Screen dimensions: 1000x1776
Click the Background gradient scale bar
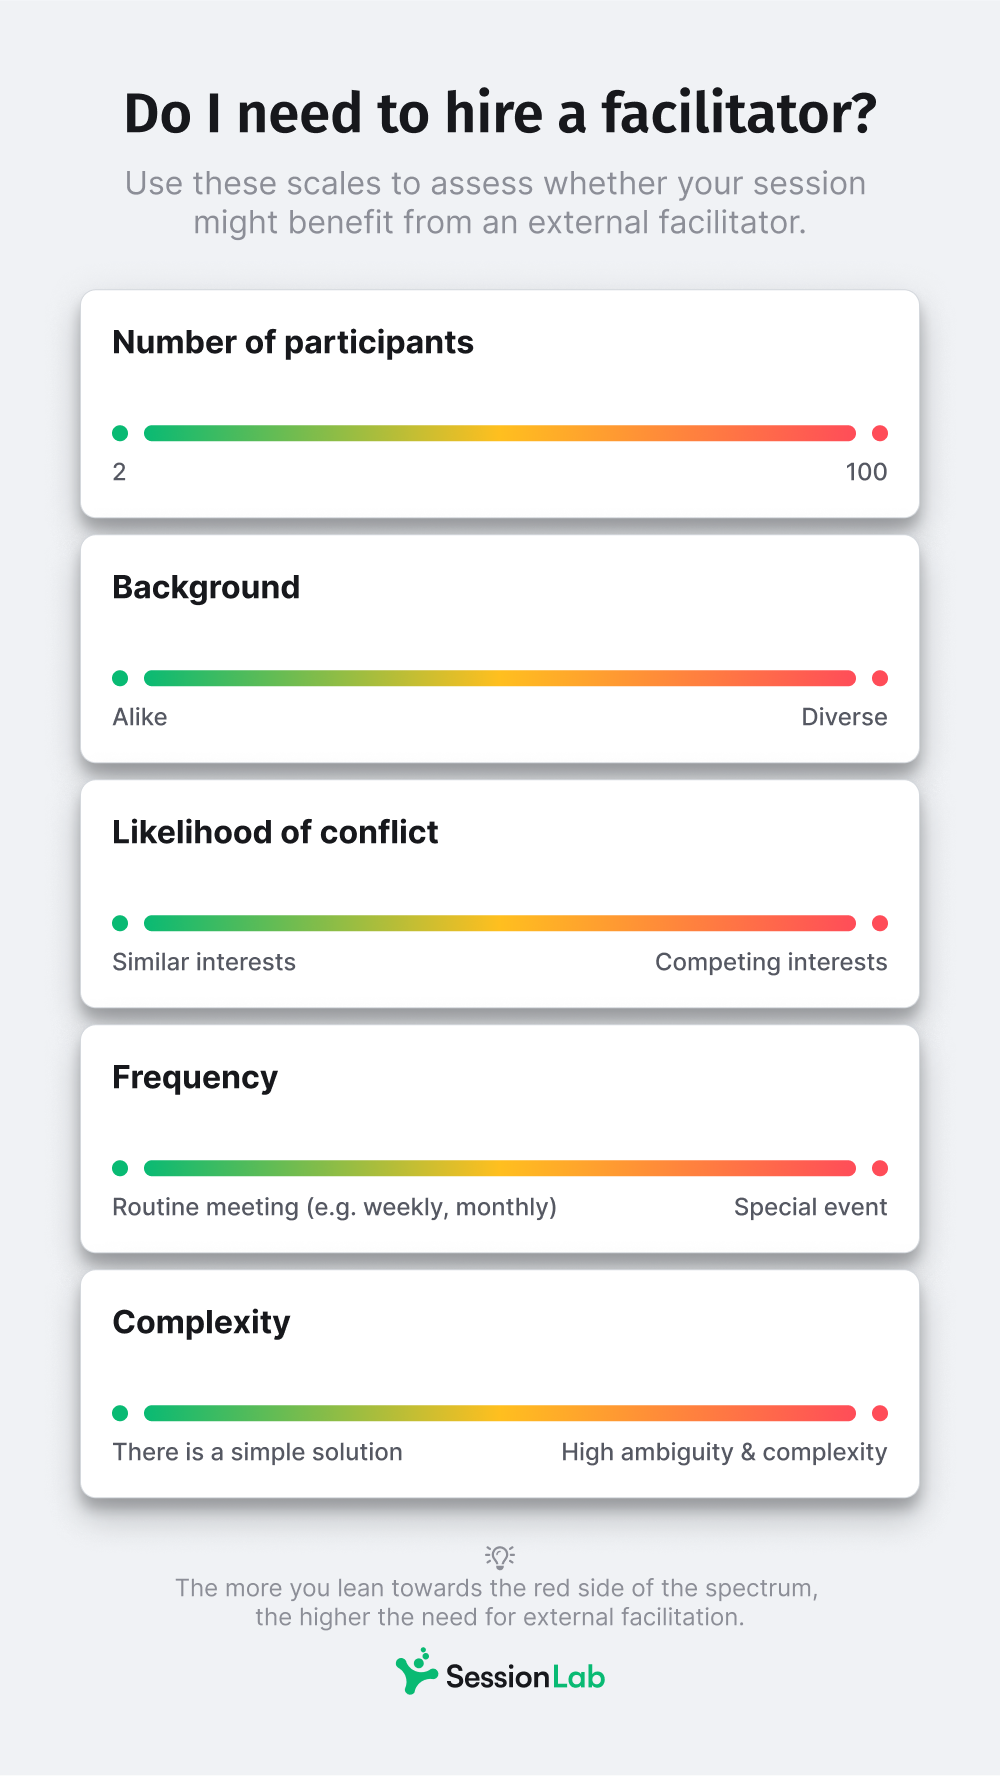[x=500, y=678]
